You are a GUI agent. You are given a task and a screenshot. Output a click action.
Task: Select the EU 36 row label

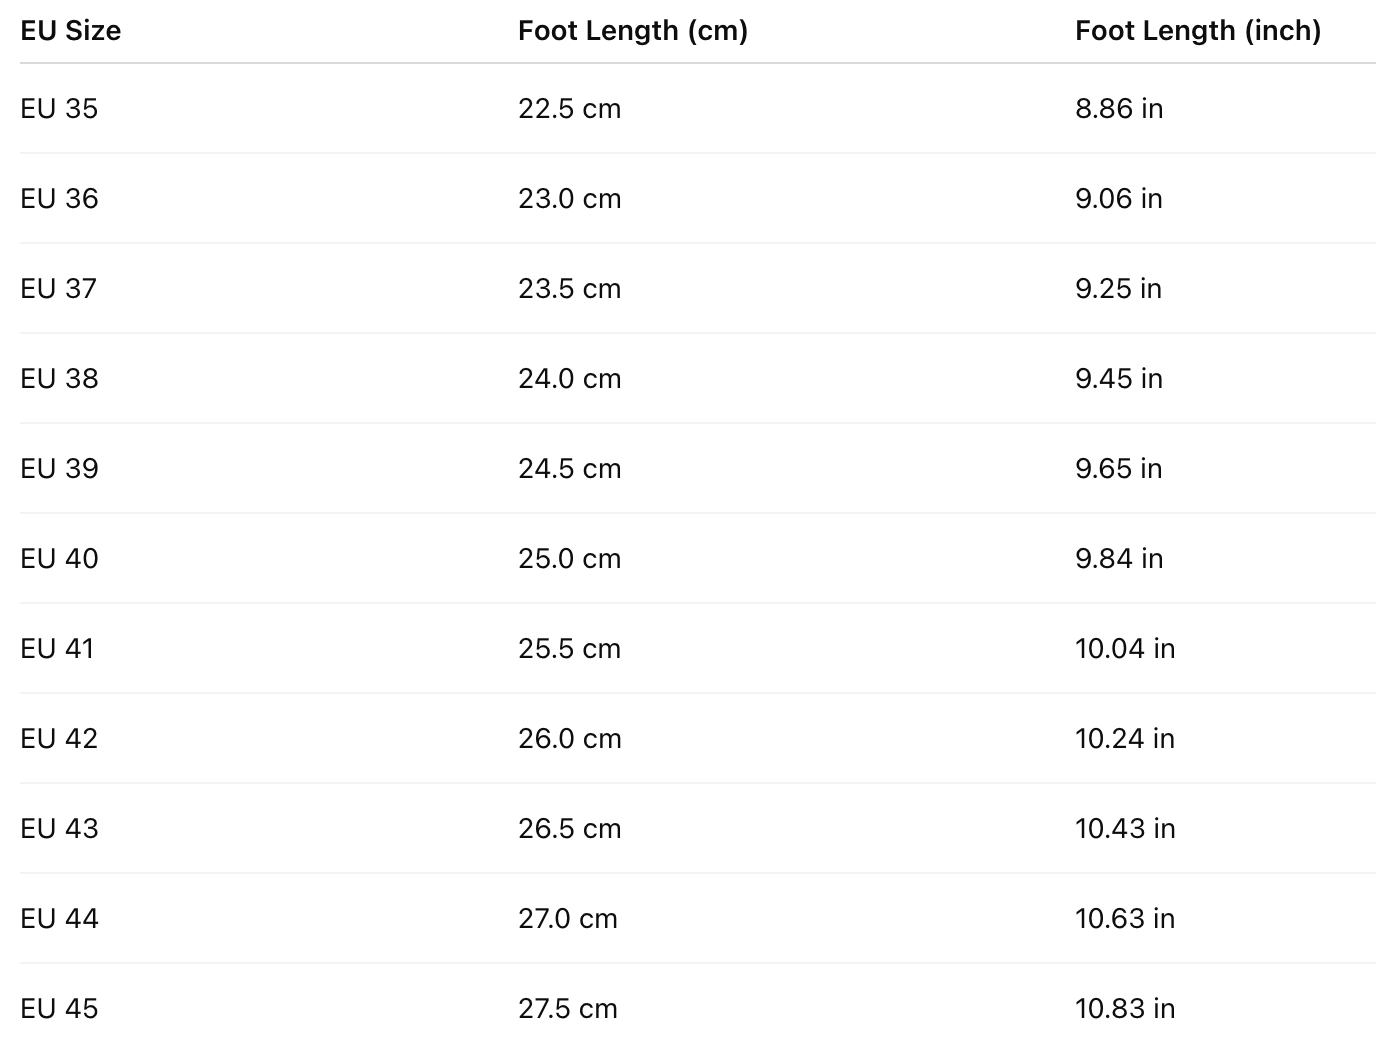59,199
